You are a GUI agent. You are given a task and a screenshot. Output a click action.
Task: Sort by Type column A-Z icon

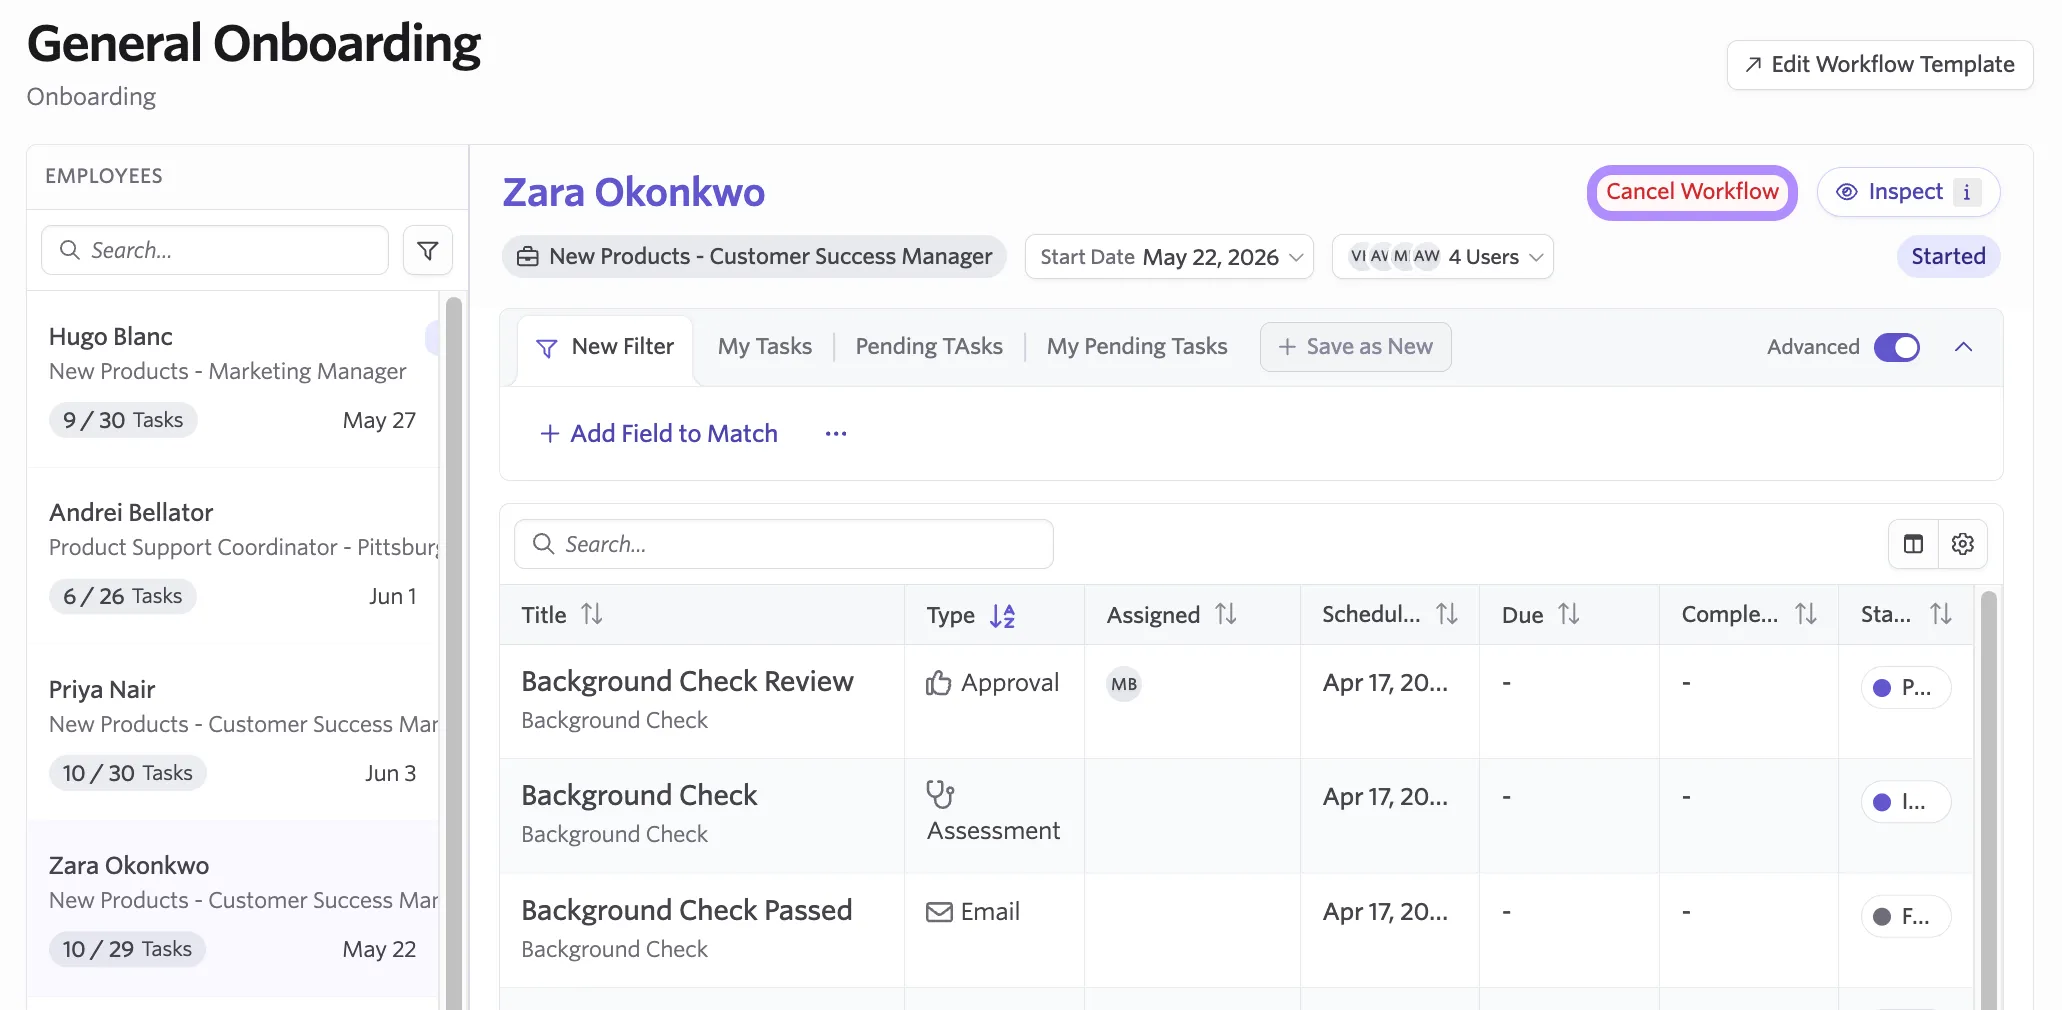[x=1002, y=615]
